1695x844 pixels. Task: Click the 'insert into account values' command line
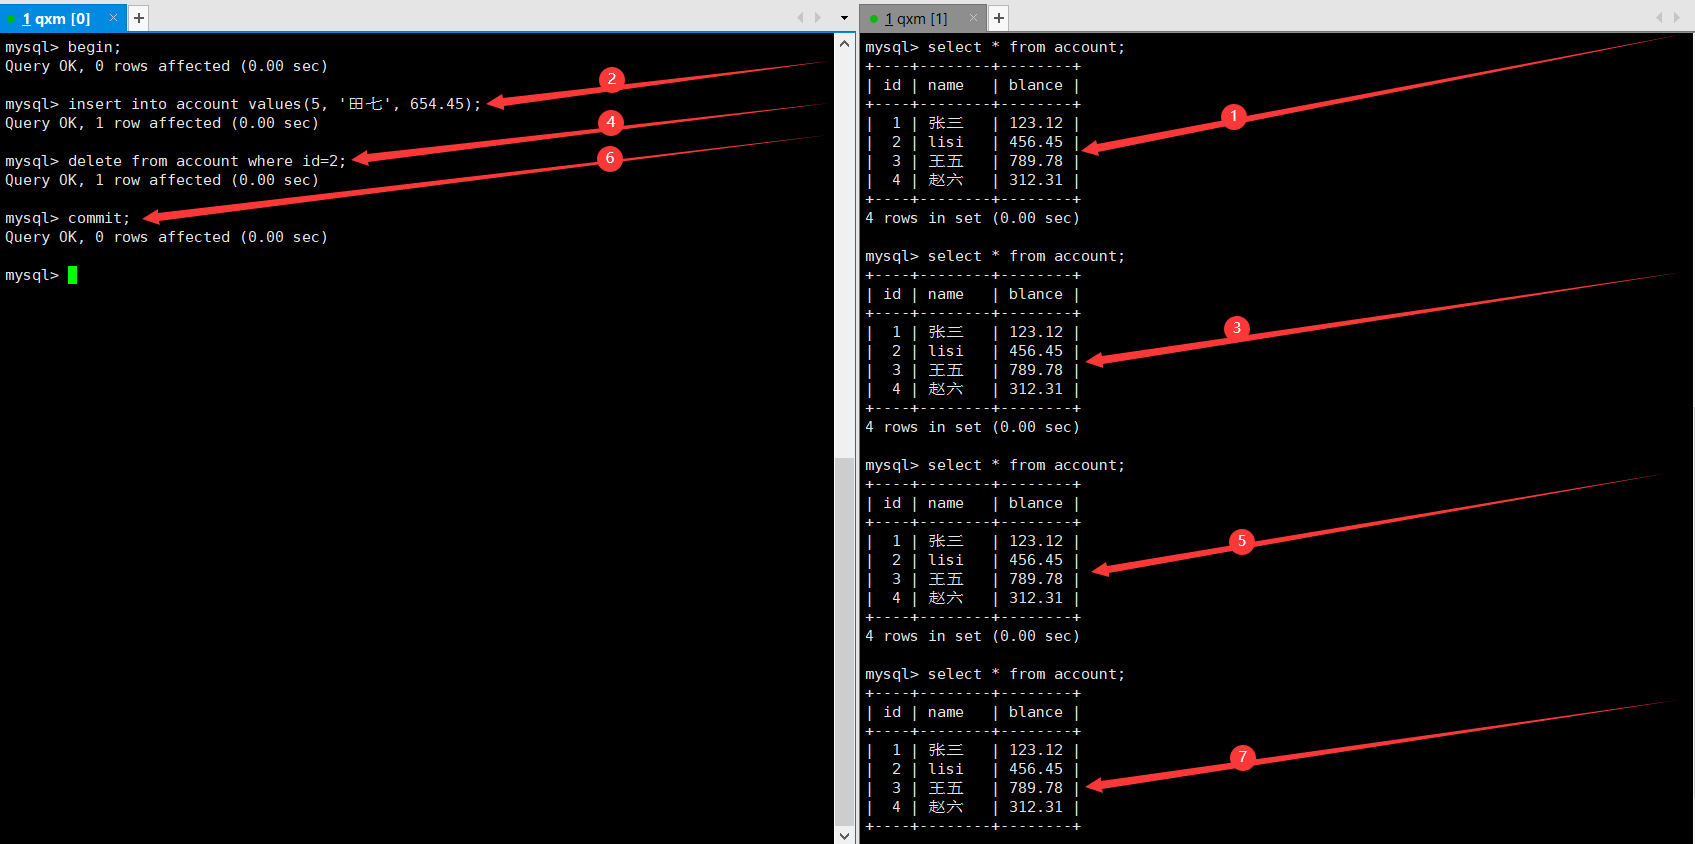pyautogui.click(x=243, y=104)
